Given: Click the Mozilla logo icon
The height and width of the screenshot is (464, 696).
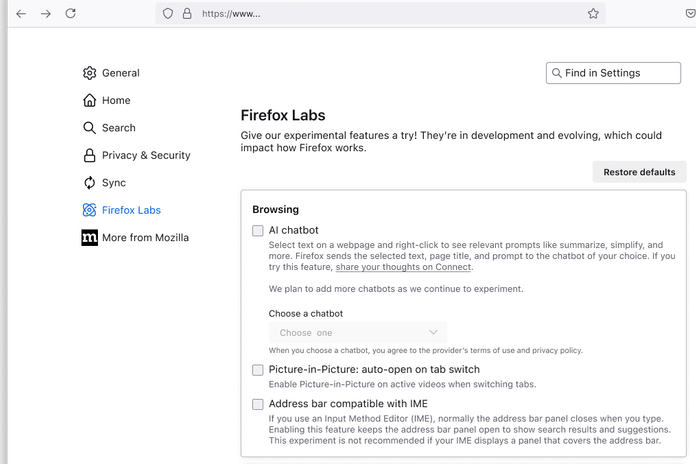Looking at the screenshot, I should click(90, 238).
